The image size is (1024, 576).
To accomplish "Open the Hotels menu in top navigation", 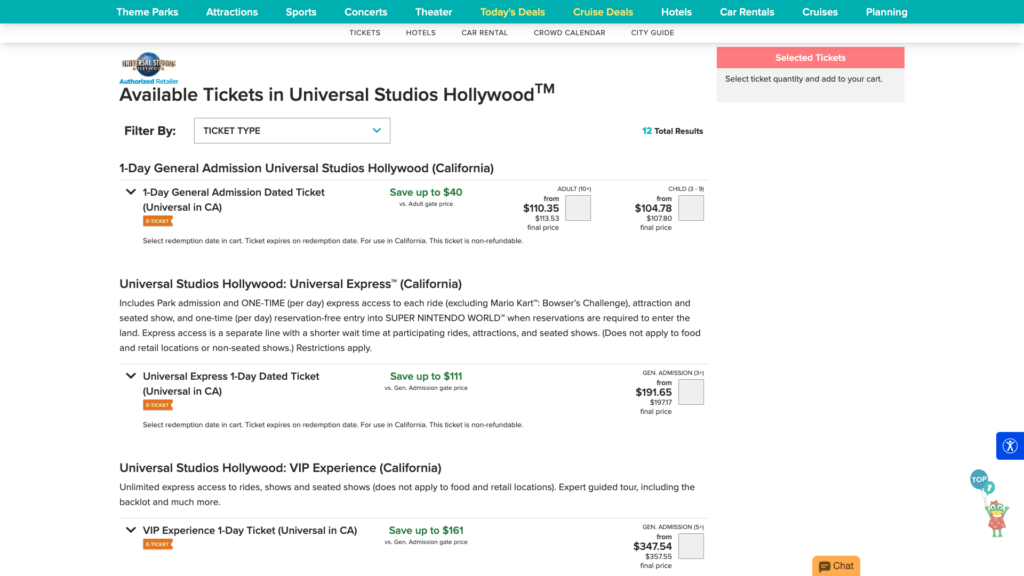I will 677,12.
